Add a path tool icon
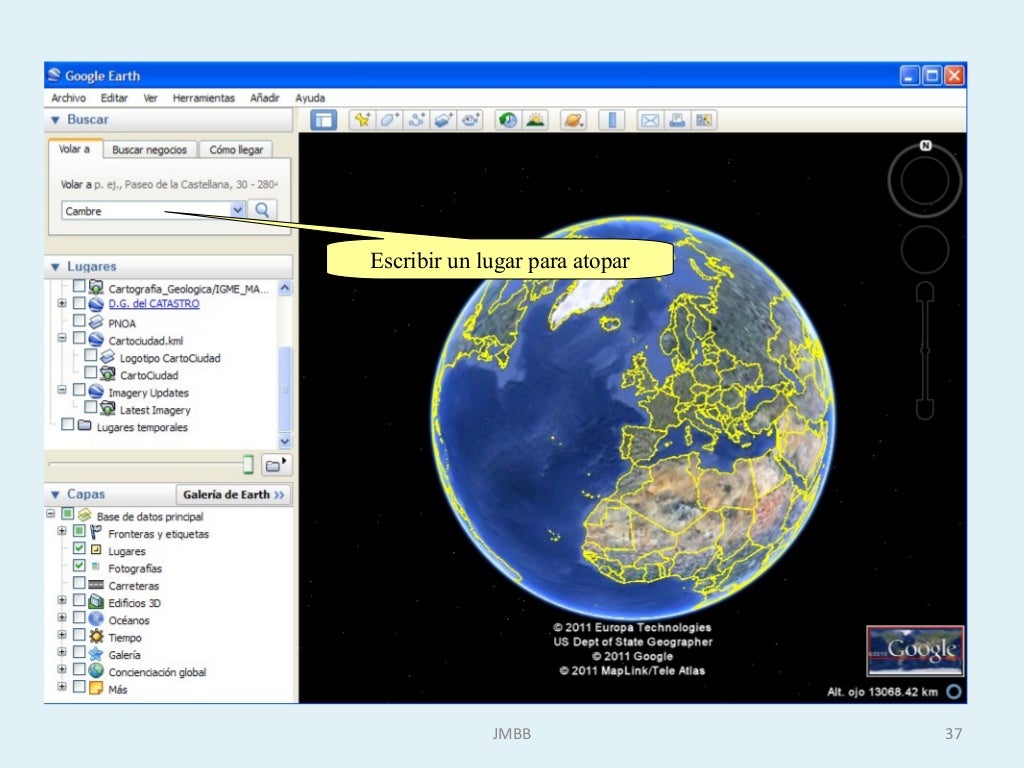The image size is (1024, 768). [416, 120]
